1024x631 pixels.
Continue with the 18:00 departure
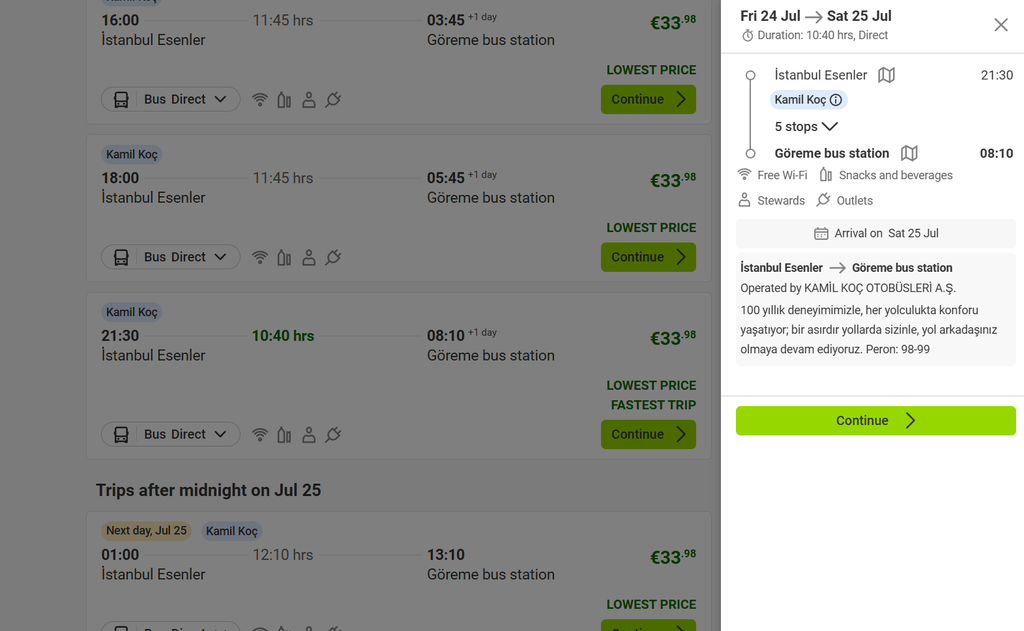[648, 257]
